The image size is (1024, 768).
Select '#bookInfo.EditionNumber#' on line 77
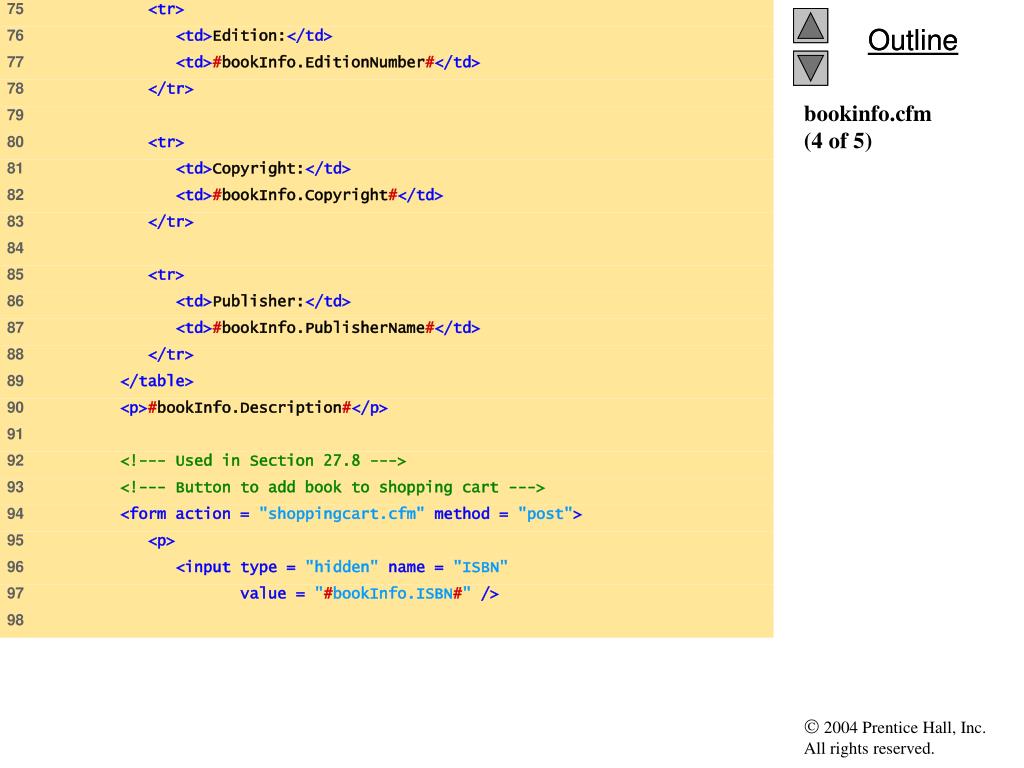(x=323, y=62)
